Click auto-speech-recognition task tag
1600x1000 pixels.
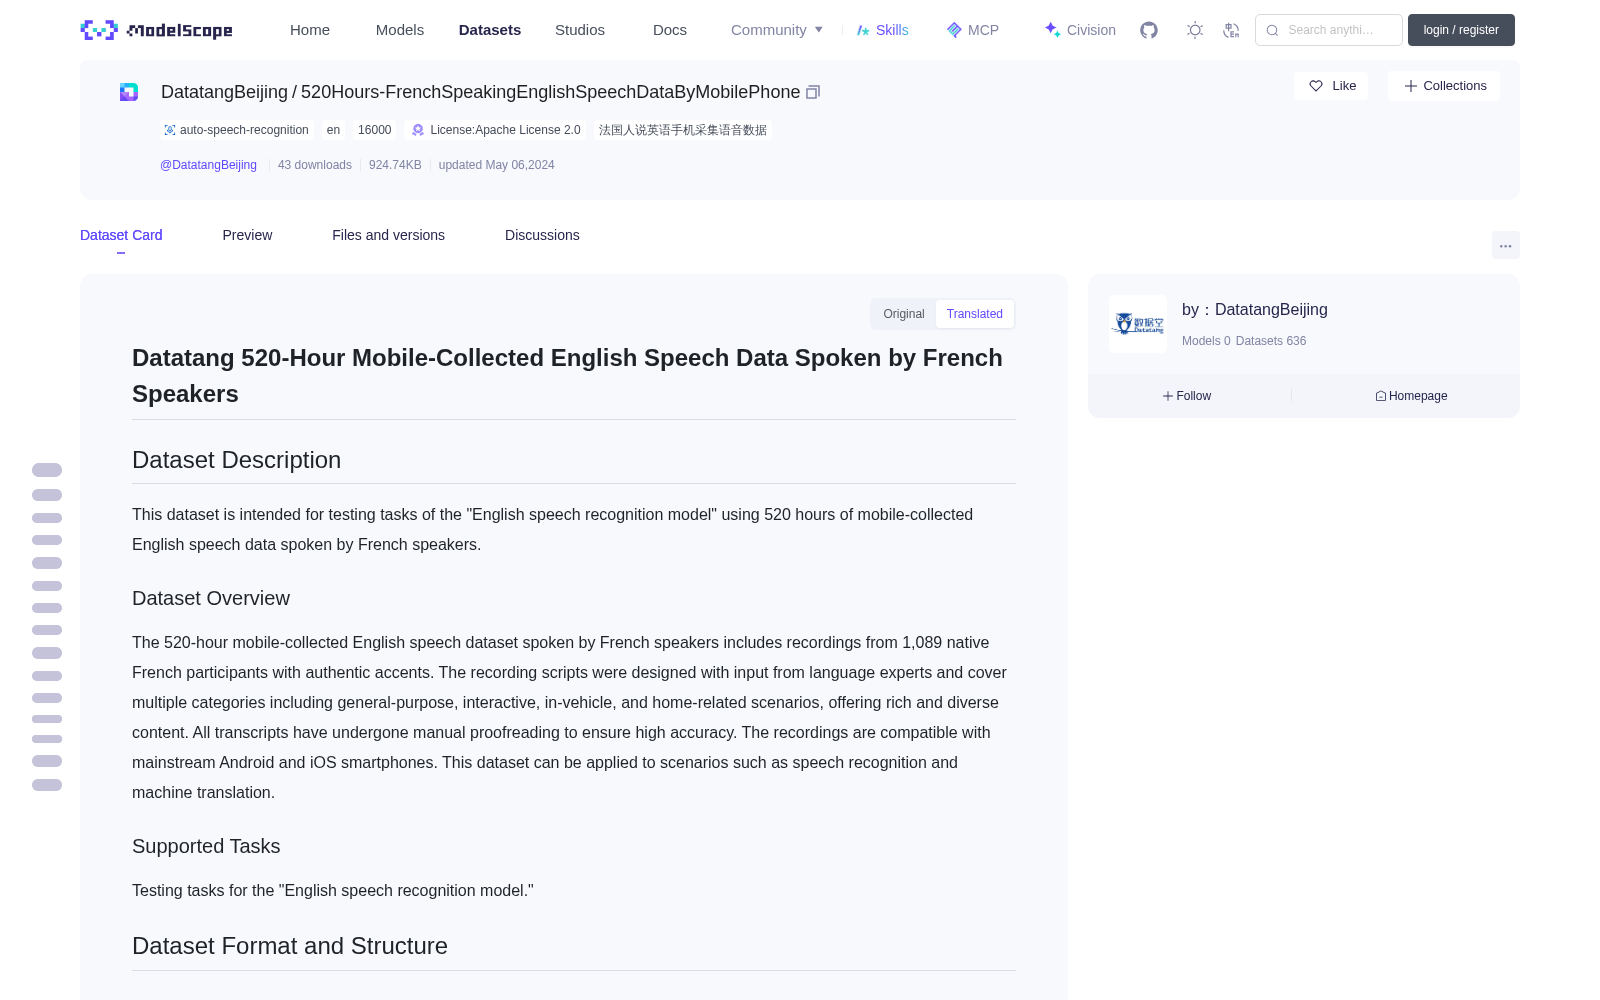[x=236, y=130]
